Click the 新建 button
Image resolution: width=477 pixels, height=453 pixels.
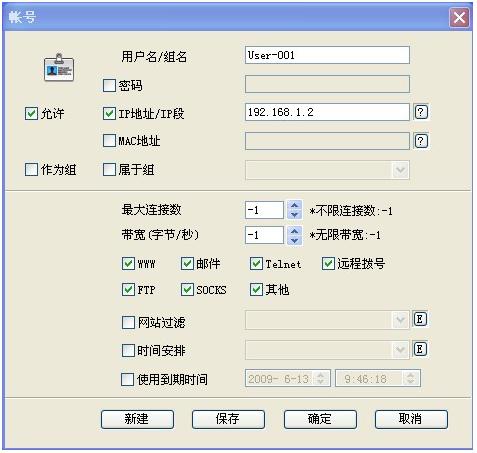tap(137, 419)
